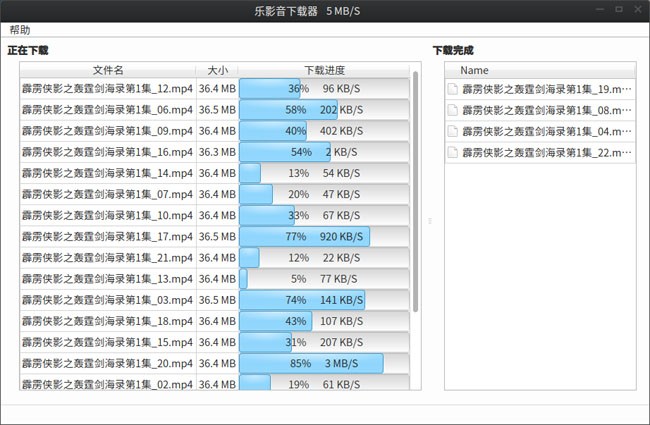The height and width of the screenshot is (425, 650).
Task: Click the 下载进度 column header
Action: pos(324,70)
